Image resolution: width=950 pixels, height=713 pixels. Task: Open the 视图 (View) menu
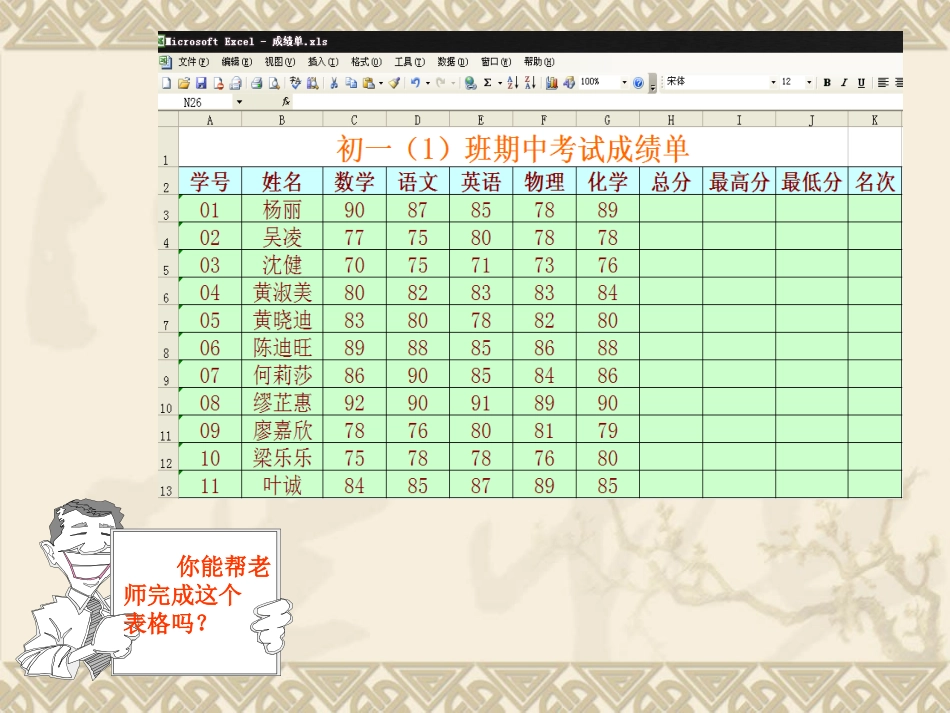pyautogui.click(x=279, y=61)
